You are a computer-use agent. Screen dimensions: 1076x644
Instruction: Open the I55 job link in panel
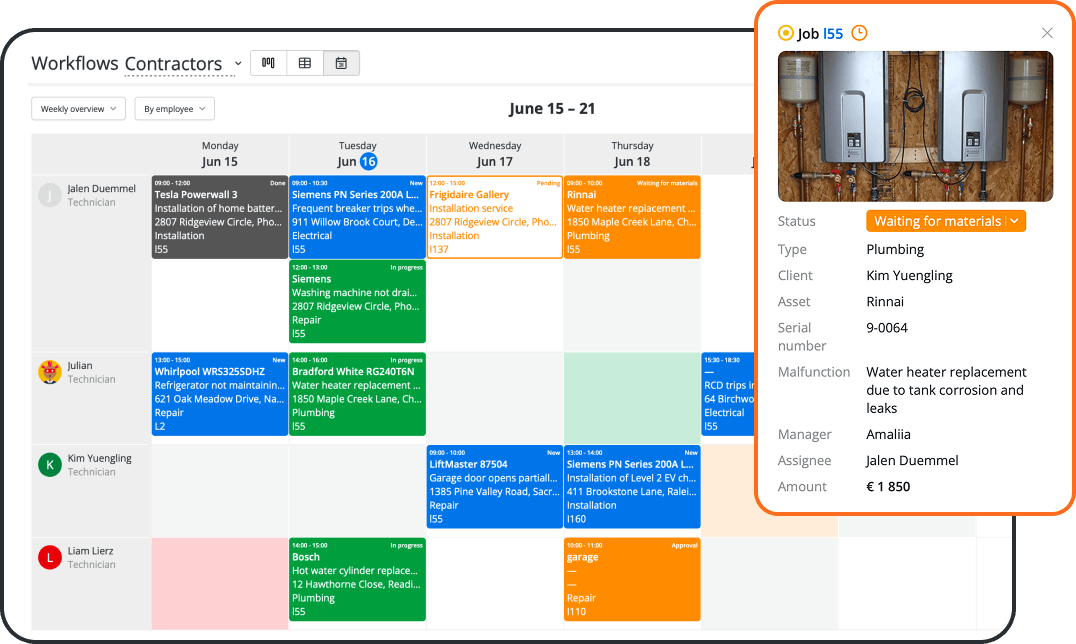click(832, 34)
